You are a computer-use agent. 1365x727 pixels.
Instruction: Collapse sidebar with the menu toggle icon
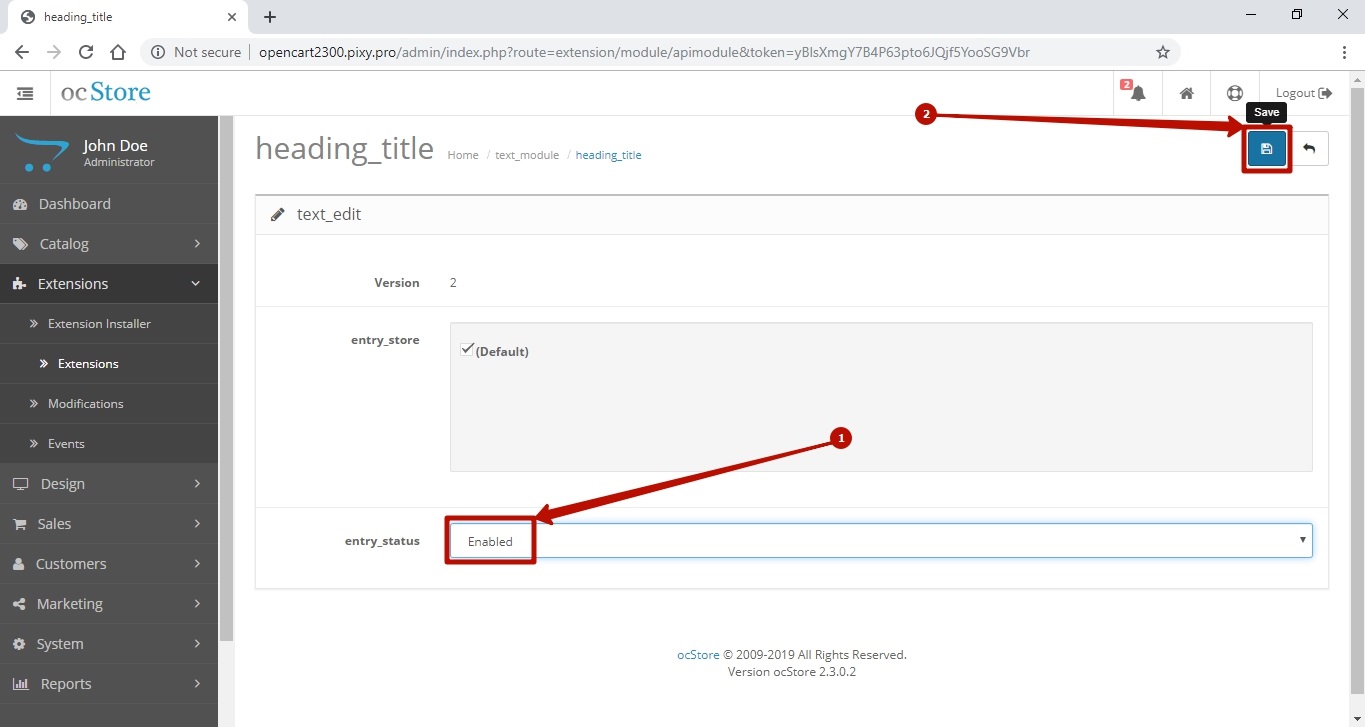coord(25,93)
